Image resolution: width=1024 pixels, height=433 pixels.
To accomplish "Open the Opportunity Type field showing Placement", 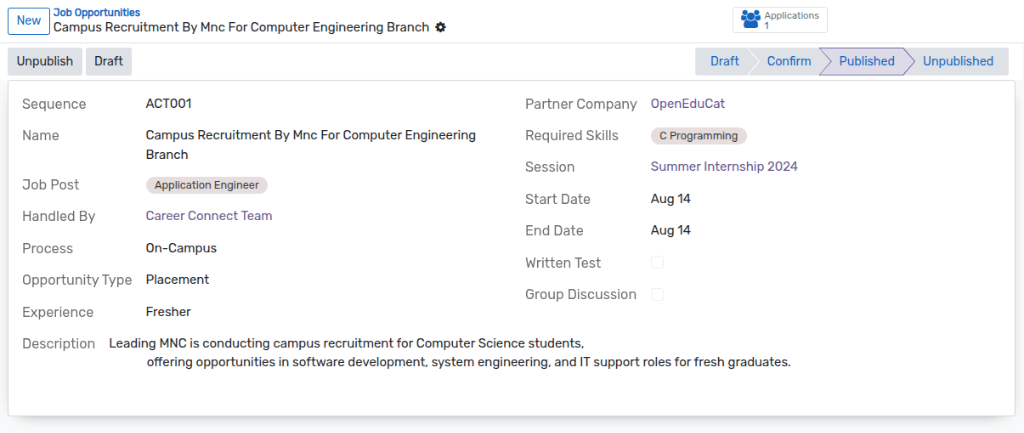I will click(177, 280).
